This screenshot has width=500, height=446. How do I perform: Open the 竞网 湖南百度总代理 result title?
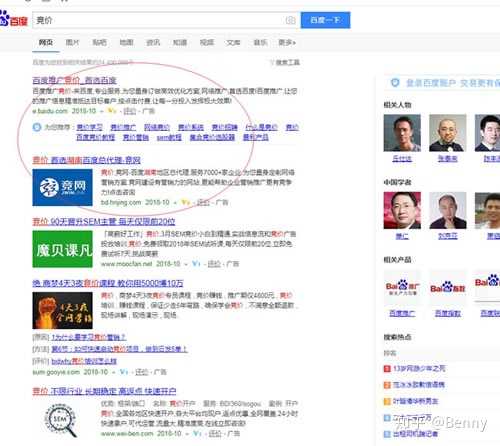pyautogui.click(x=86, y=160)
